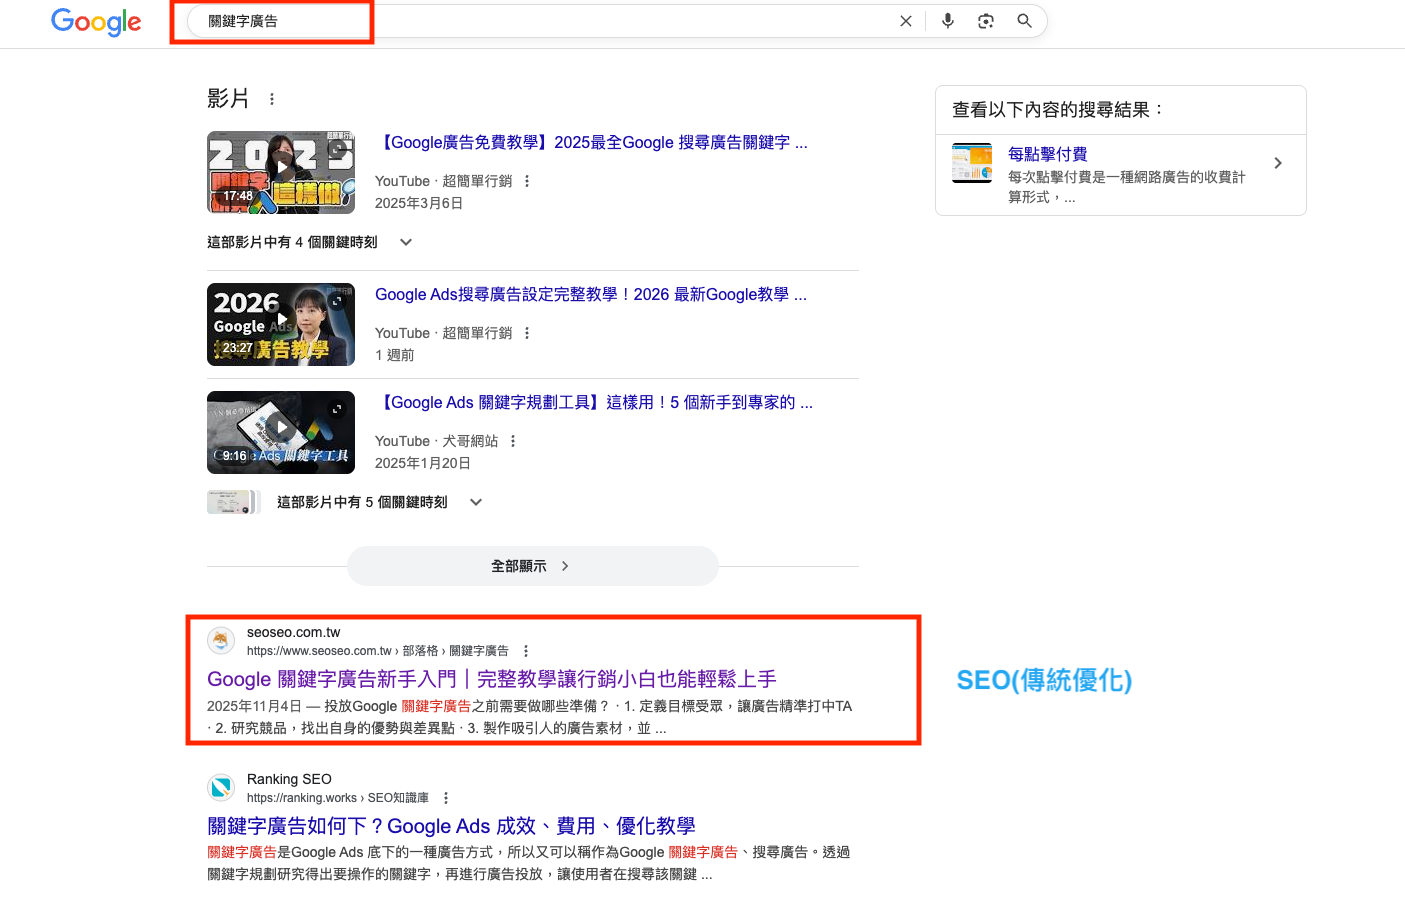Open Ranking SEO 關鍵字廣告如何下 result link

pyautogui.click(x=451, y=826)
